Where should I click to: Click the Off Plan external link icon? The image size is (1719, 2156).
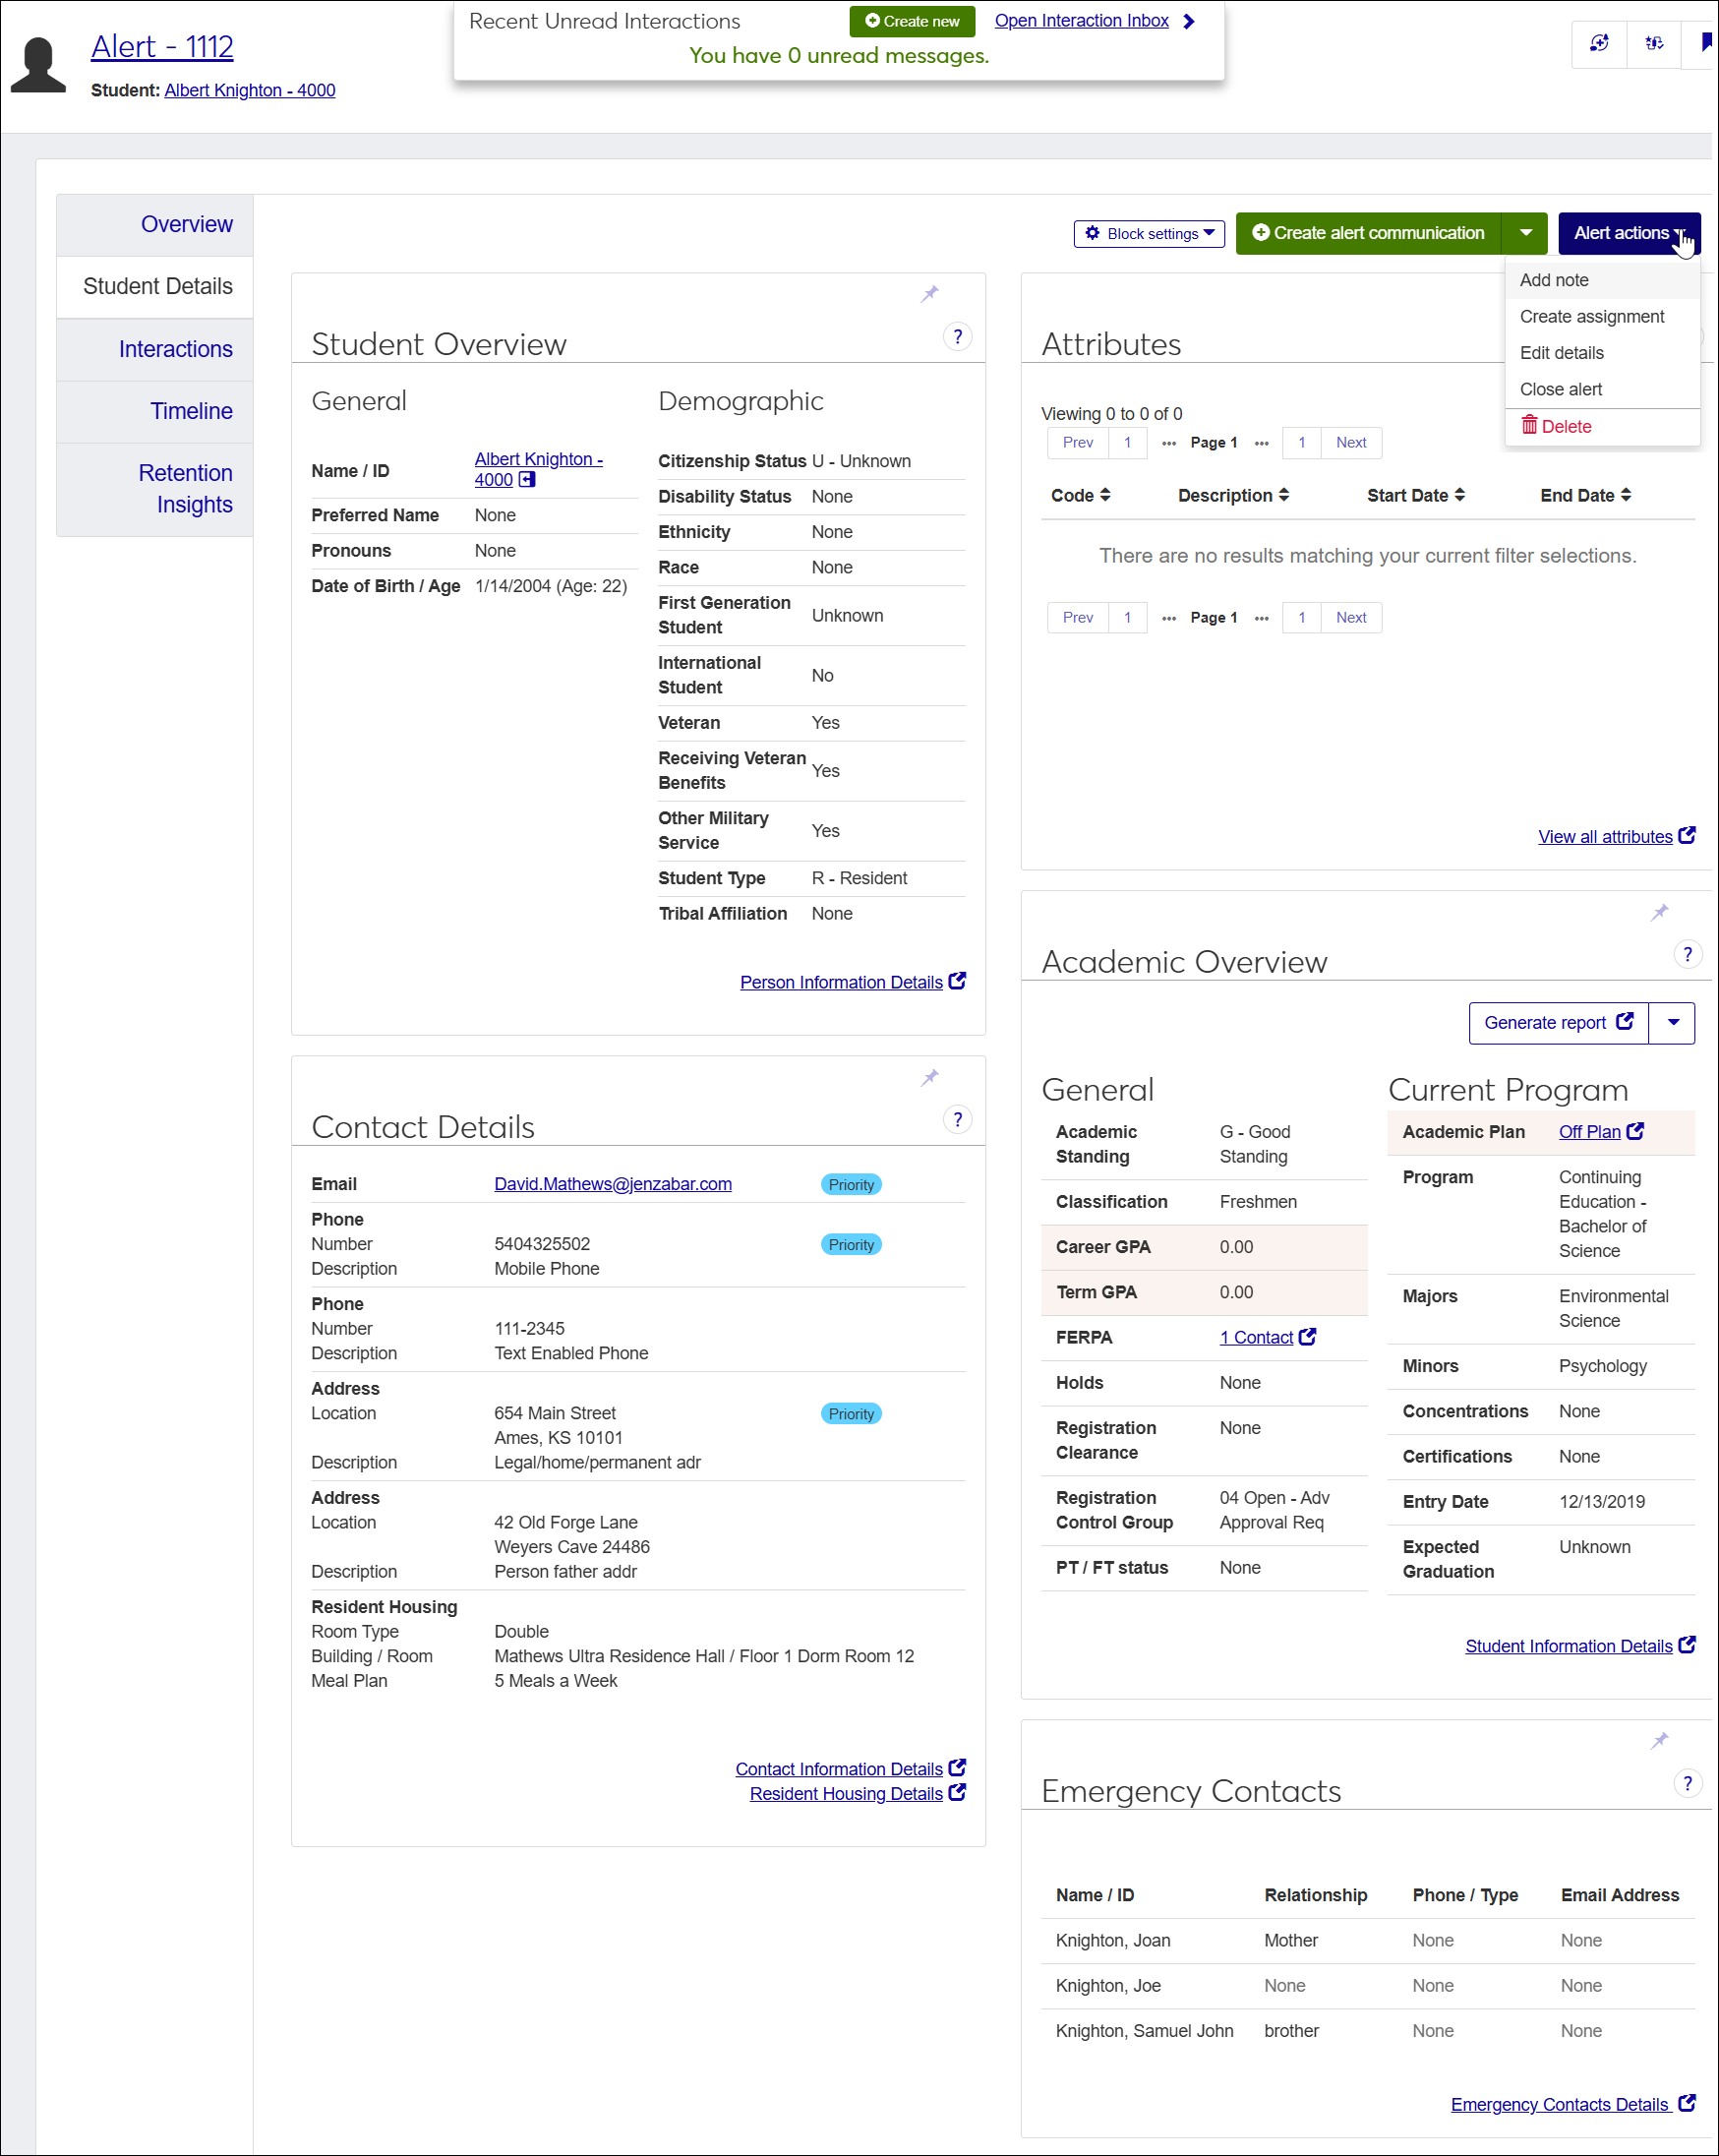point(1635,1131)
